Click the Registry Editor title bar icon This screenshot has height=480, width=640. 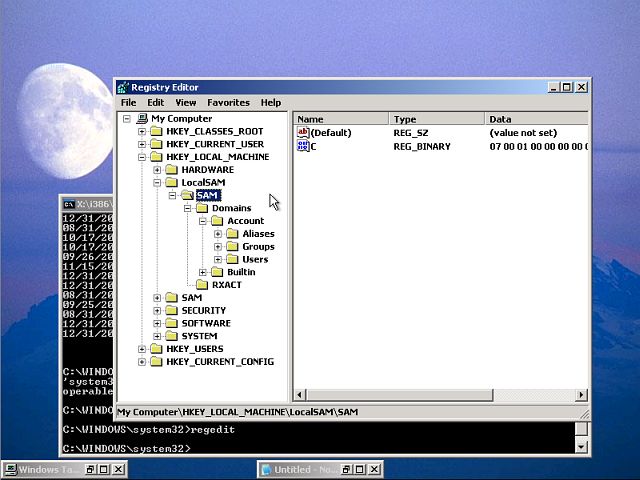pos(123,87)
